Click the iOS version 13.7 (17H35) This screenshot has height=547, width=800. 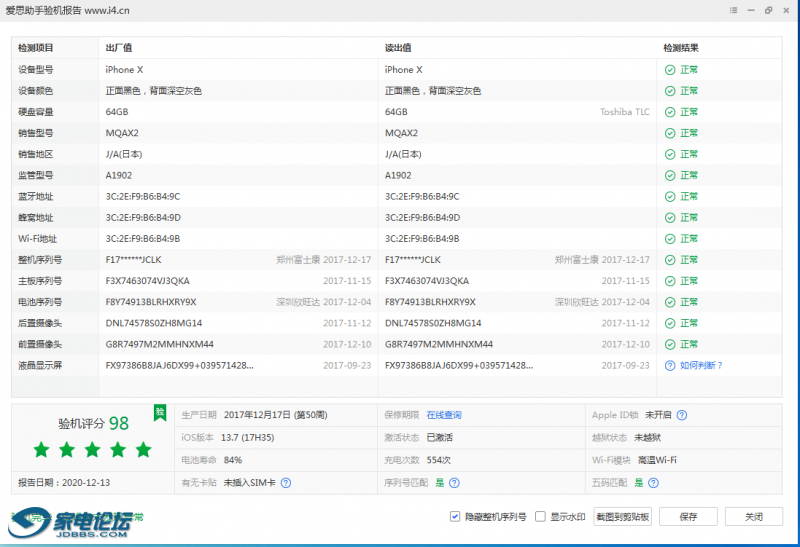pyautogui.click(x=247, y=438)
